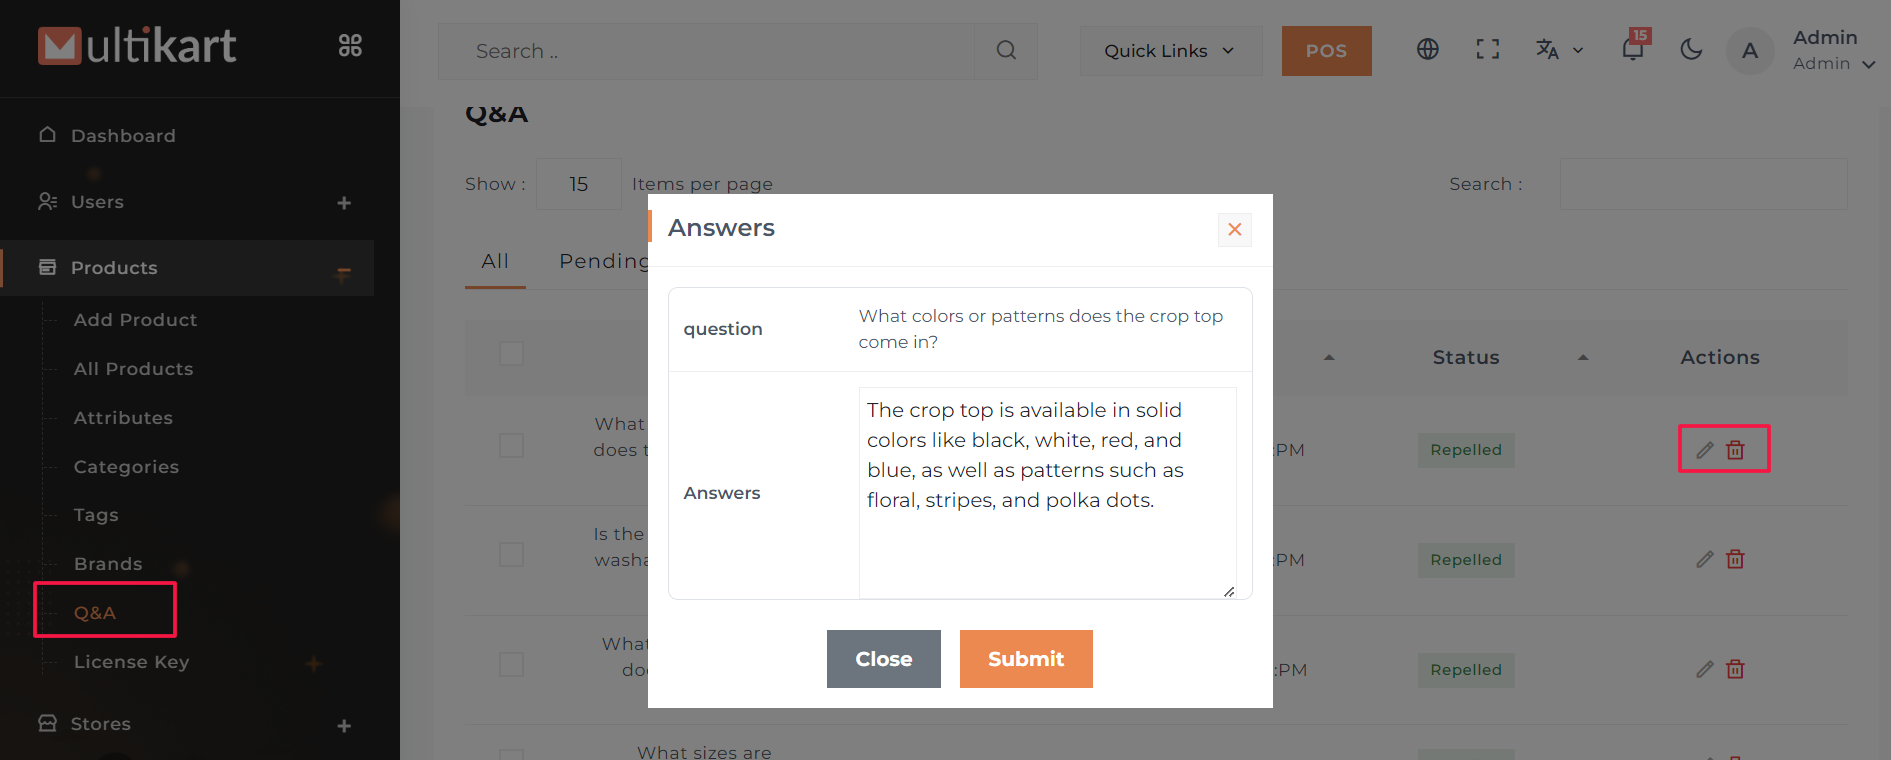Open the Quick Links dropdown
Screen dimensions: 1891x760
tap(1169, 51)
